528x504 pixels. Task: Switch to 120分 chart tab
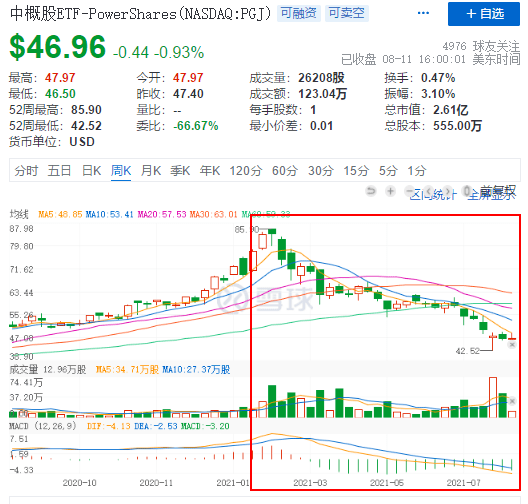pos(245,171)
